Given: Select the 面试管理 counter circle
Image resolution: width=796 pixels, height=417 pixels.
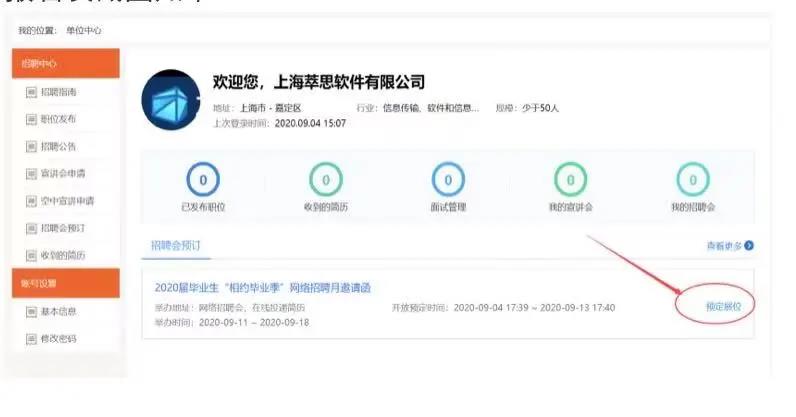Looking at the screenshot, I should click(448, 181).
